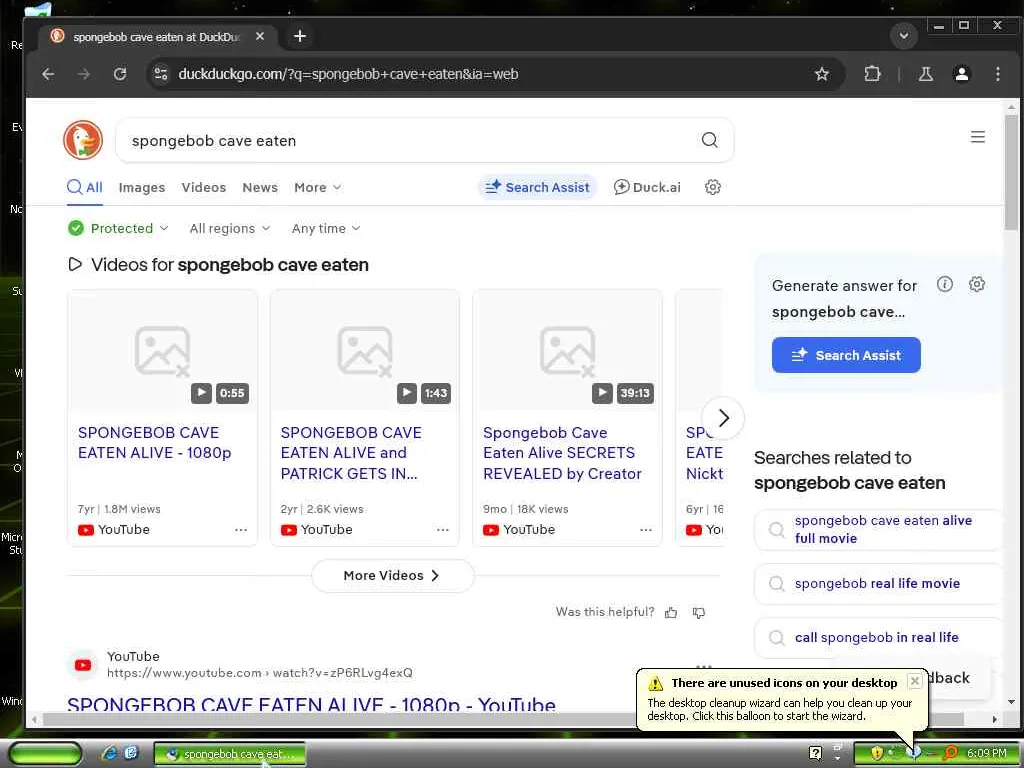This screenshot has height=768, width=1024.
Task: Open a new tab with plus button
Action: coord(300,36)
